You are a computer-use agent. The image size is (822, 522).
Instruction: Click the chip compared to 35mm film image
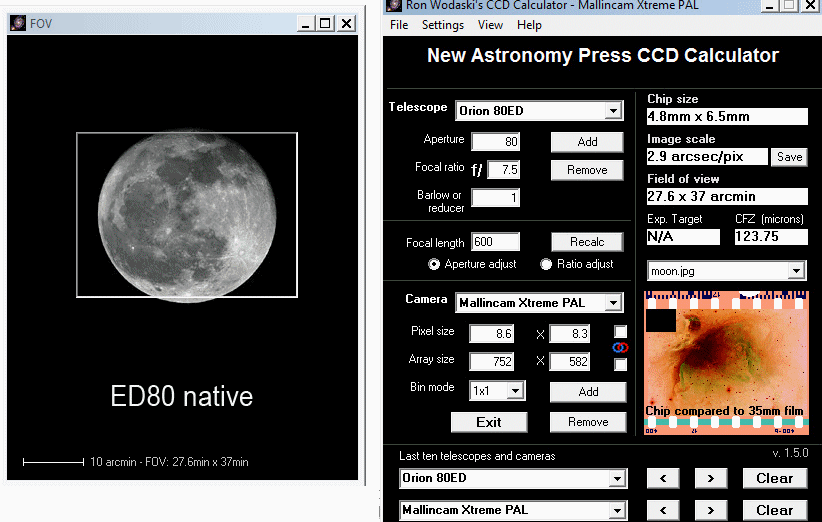tap(726, 363)
